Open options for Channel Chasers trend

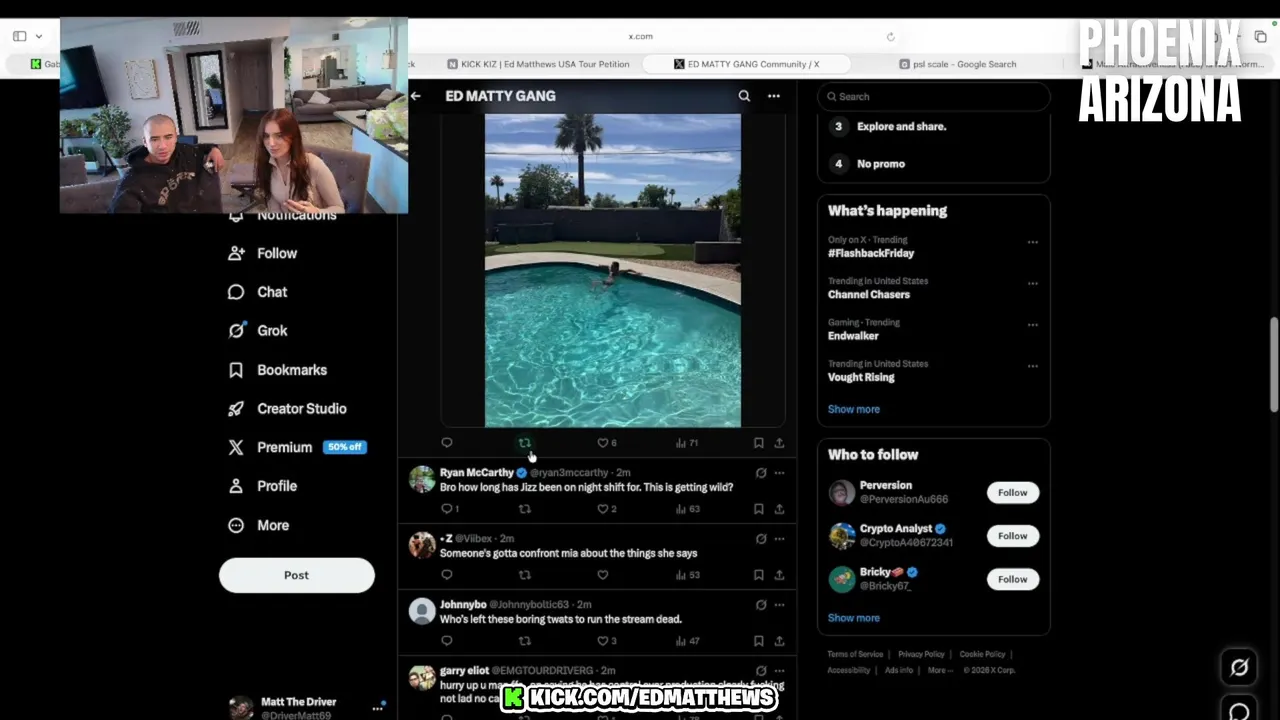[1032, 283]
